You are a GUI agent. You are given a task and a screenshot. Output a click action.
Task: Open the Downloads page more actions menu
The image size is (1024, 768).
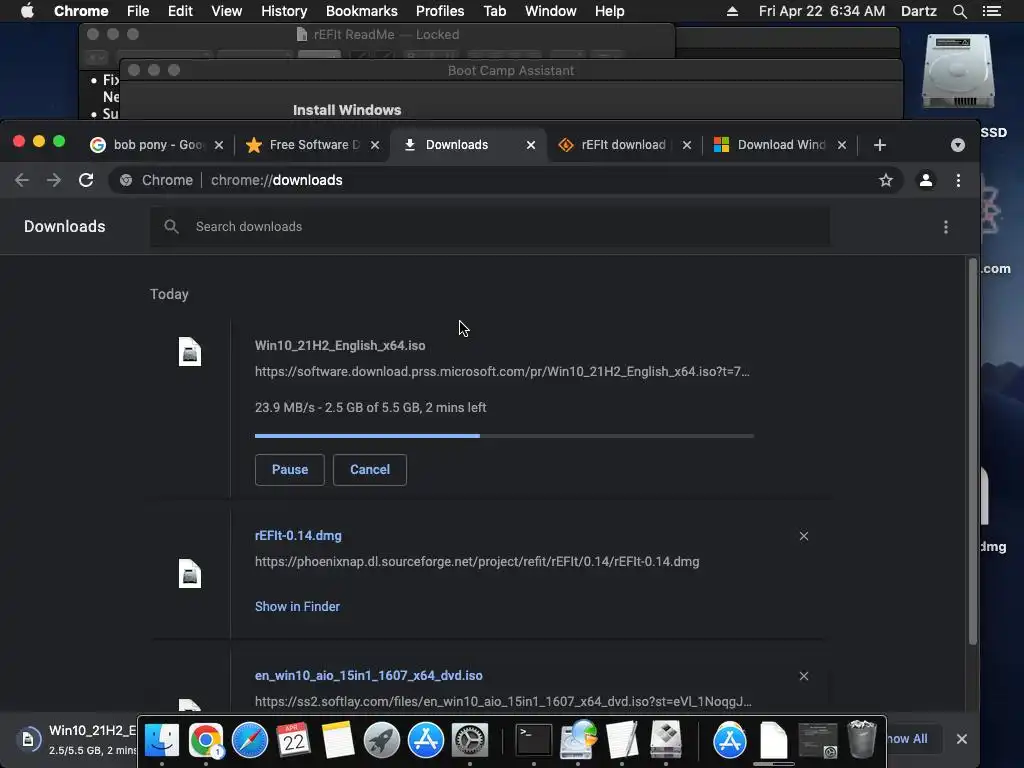coord(946,227)
